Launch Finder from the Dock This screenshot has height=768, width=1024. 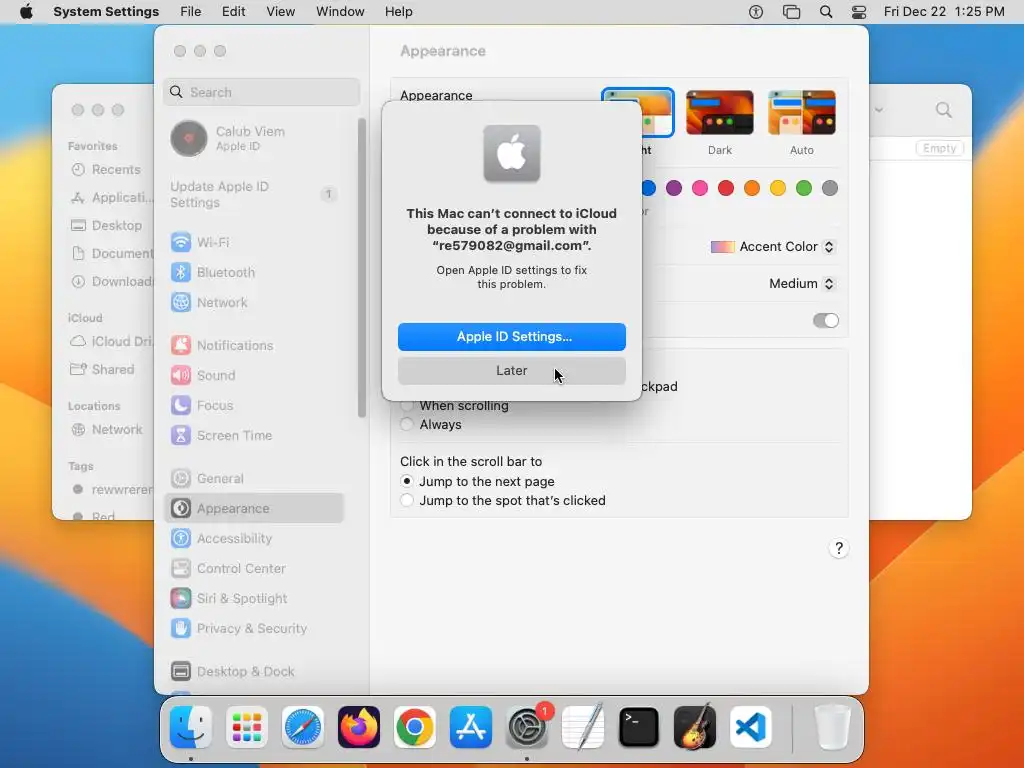(x=191, y=727)
